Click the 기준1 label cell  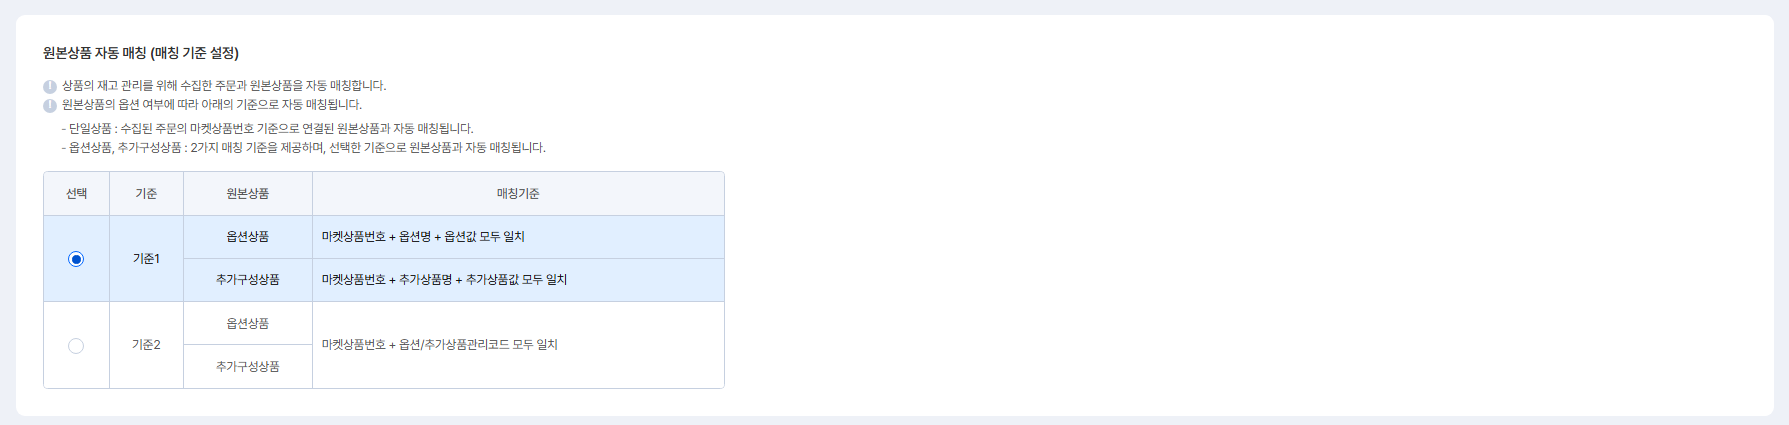click(146, 259)
